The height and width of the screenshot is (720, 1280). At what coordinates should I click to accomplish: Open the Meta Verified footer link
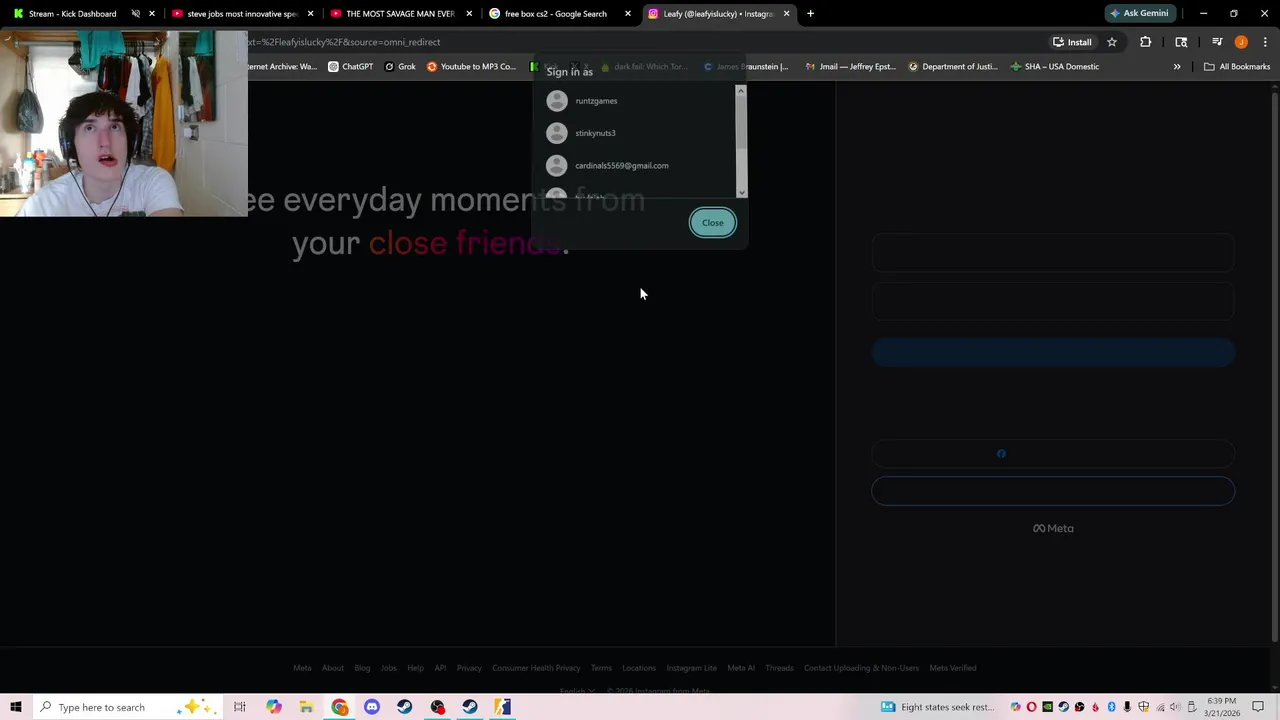953,668
